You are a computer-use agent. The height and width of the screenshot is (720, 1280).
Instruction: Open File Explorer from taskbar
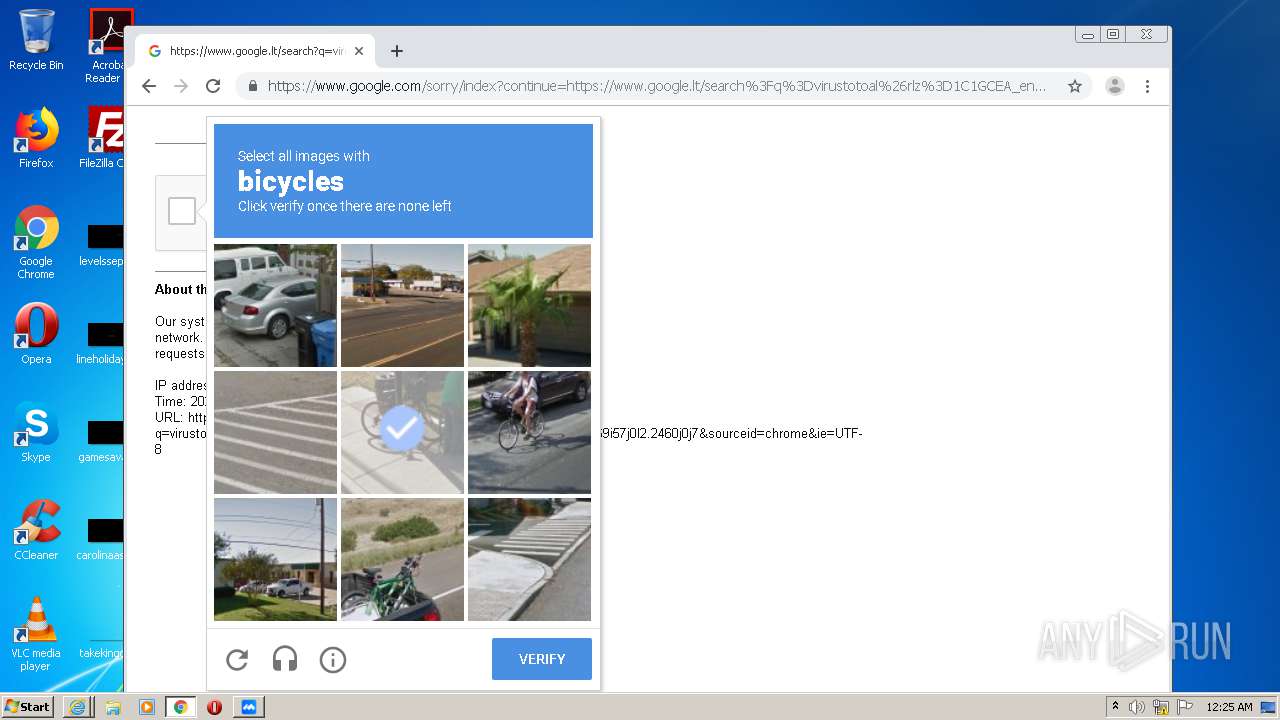(x=113, y=707)
